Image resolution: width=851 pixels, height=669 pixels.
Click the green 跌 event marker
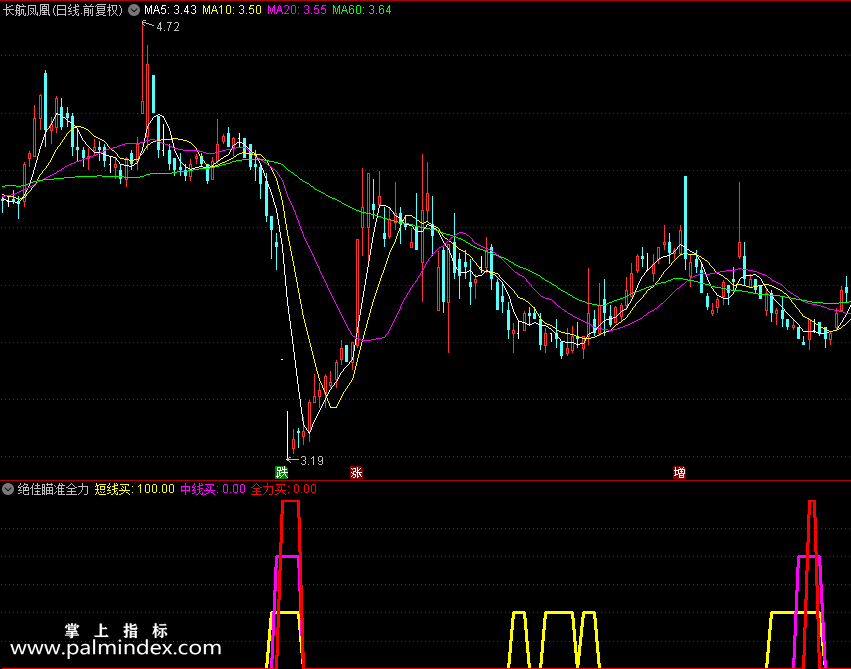click(x=281, y=472)
